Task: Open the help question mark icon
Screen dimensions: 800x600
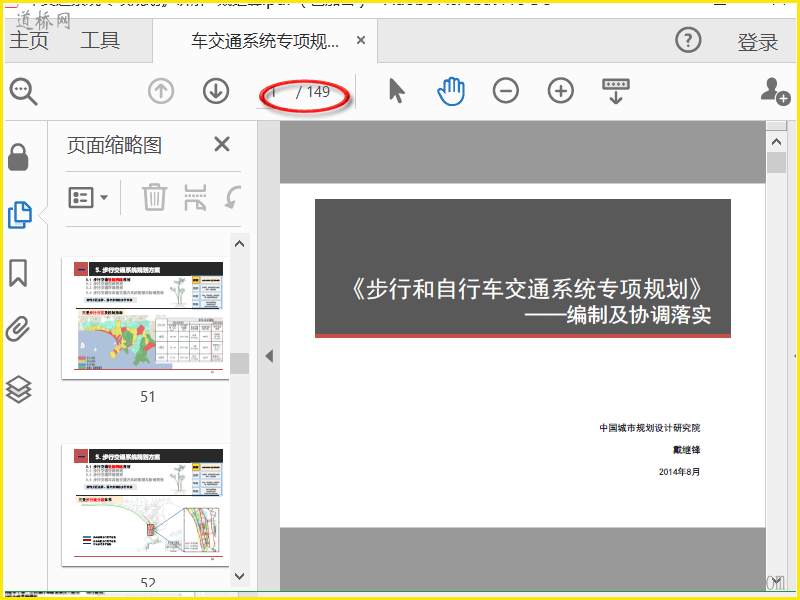Action: click(x=688, y=40)
